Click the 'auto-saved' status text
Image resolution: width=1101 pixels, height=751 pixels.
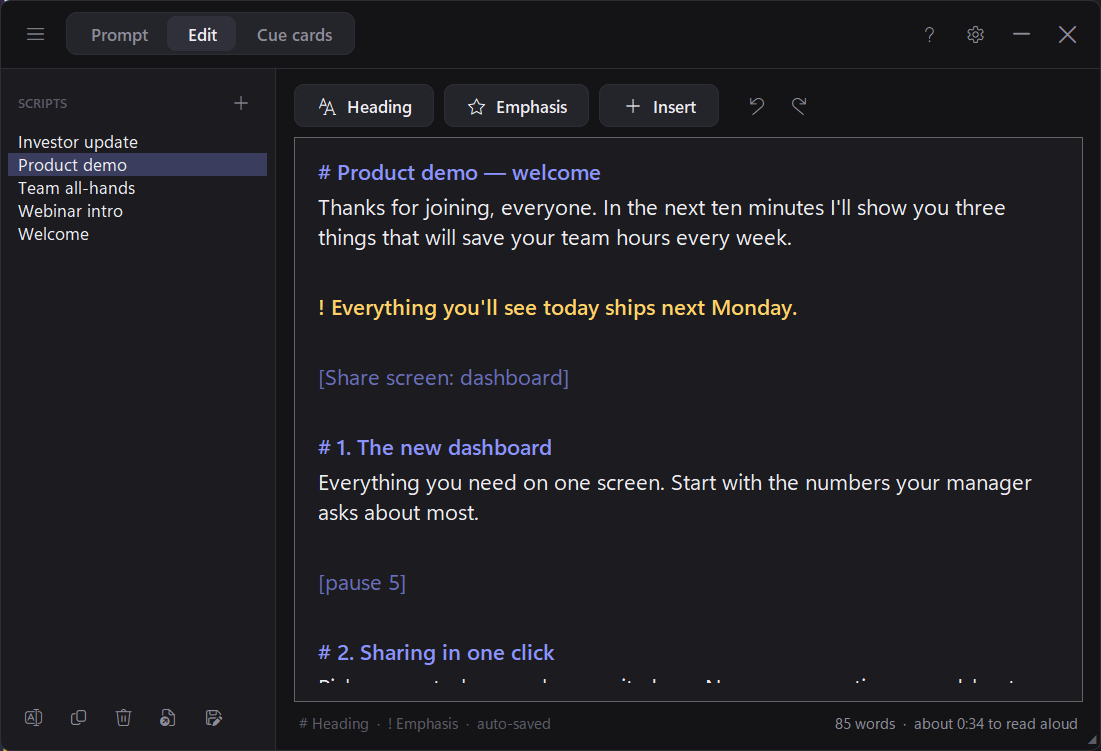click(513, 724)
